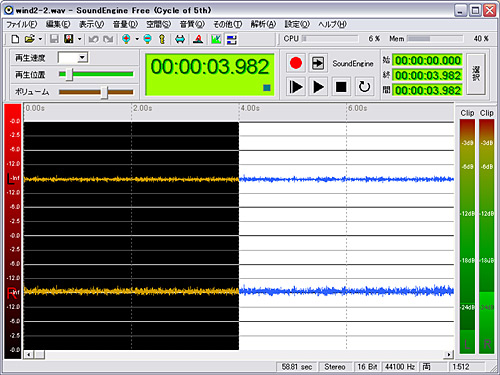Click the left channel blue waveform
The height and width of the screenshot is (375, 500).
[346, 179]
